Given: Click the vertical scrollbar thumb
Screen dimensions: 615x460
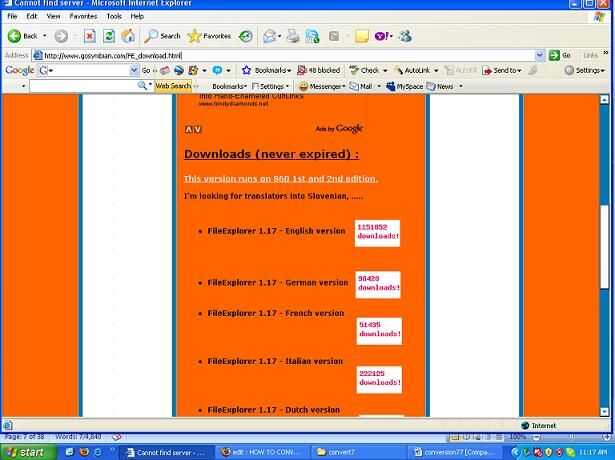Looking at the screenshot, I should [x=604, y=247].
